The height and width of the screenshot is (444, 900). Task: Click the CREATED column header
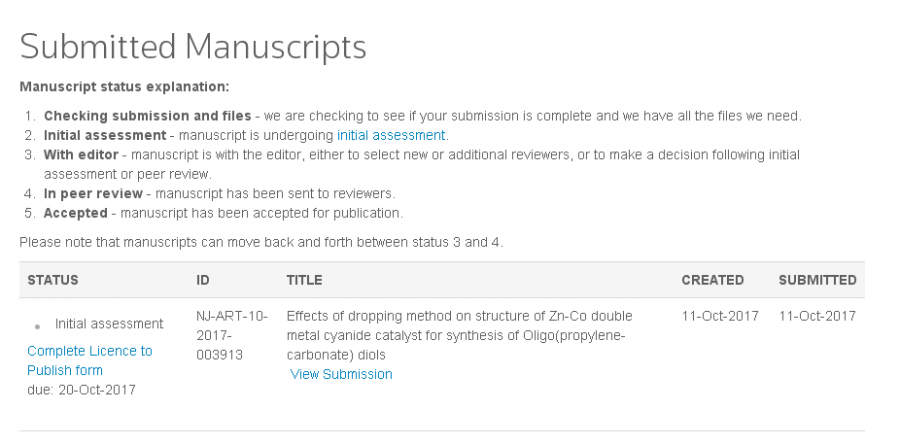(712, 280)
